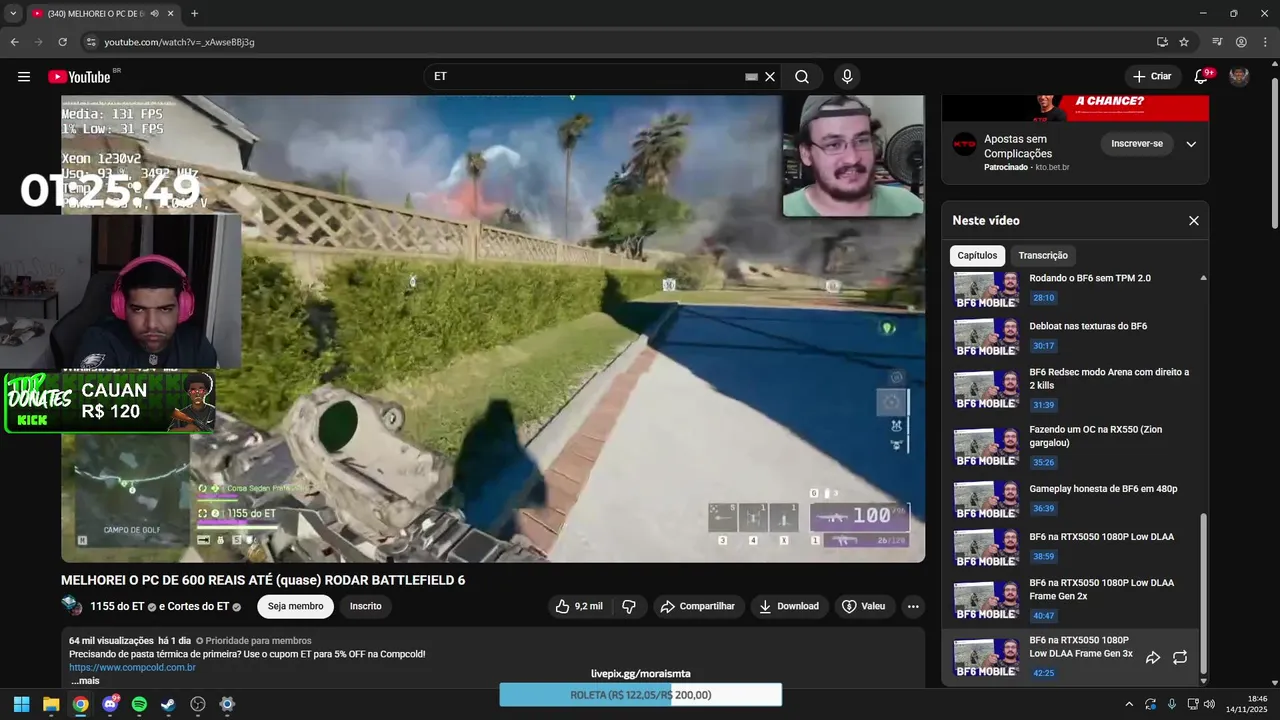The width and height of the screenshot is (1280, 720).
Task: Open more actions ellipsis under video
Action: coord(912,606)
